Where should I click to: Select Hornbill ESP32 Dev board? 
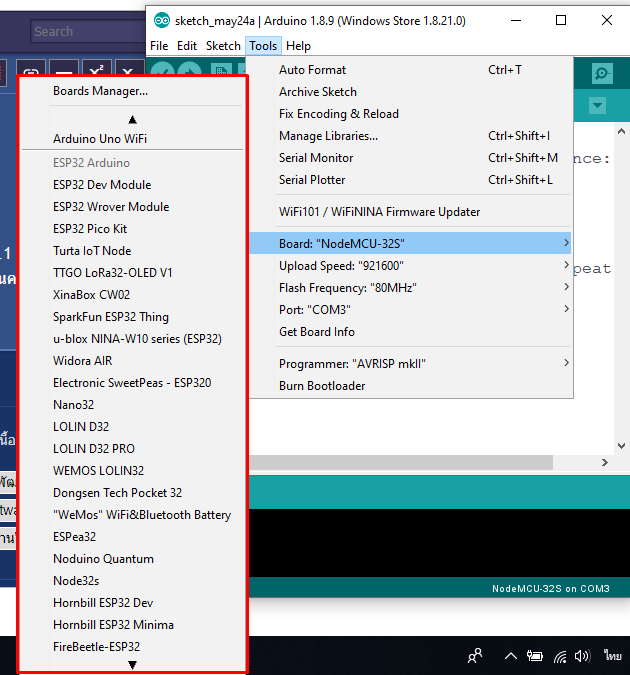click(x=133, y=603)
